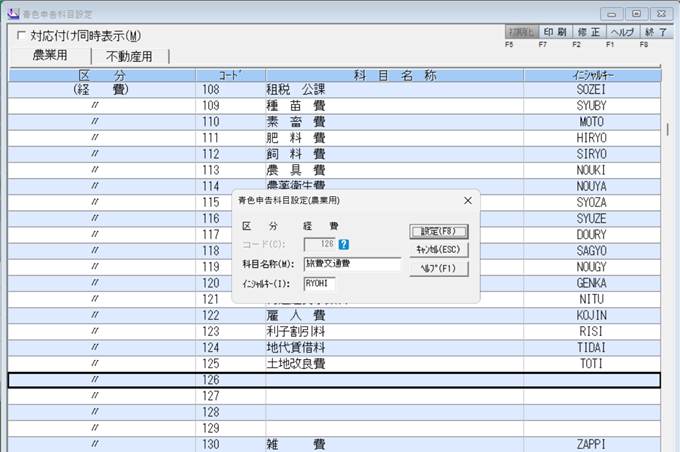This screenshot has width=680, height=452.
Task: Switch to the 不動産用 tab
Action: (129, 56)
